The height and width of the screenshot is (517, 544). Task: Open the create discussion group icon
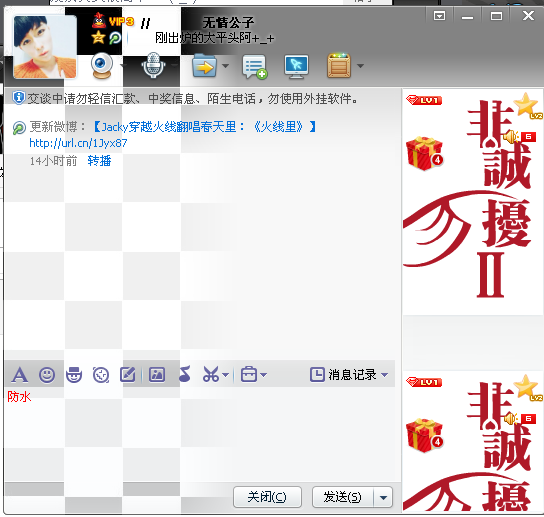(255, 66)
